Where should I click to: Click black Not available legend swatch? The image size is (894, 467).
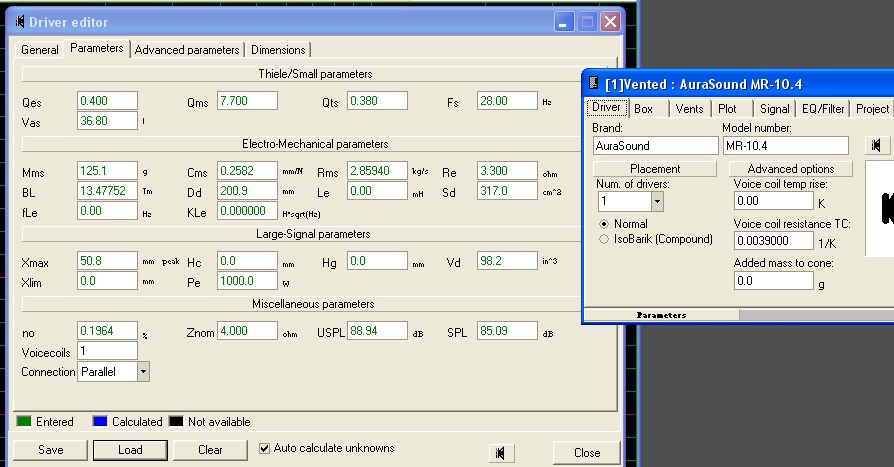tap(176, 421)
